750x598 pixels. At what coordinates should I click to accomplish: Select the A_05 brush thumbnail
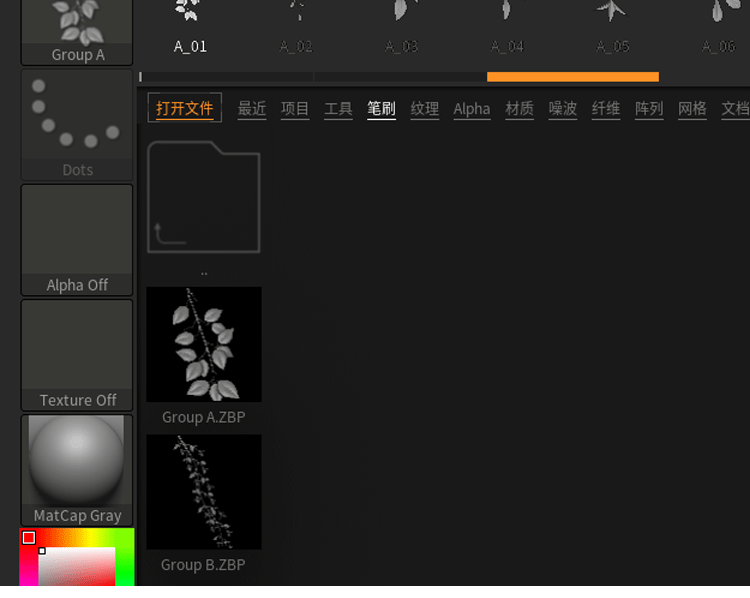[612, 25]
